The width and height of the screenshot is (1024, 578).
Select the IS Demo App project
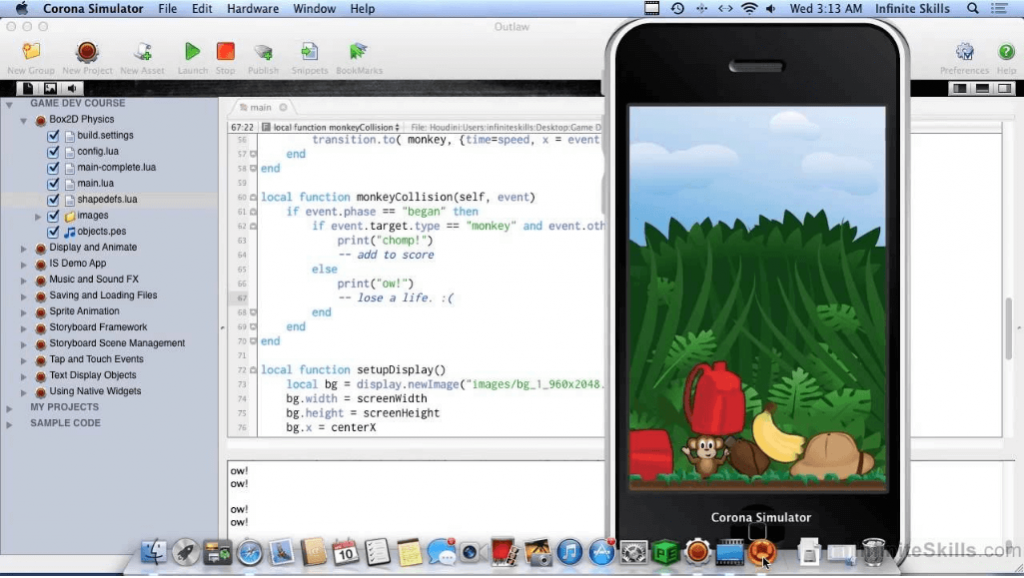(x=78, y=263)
